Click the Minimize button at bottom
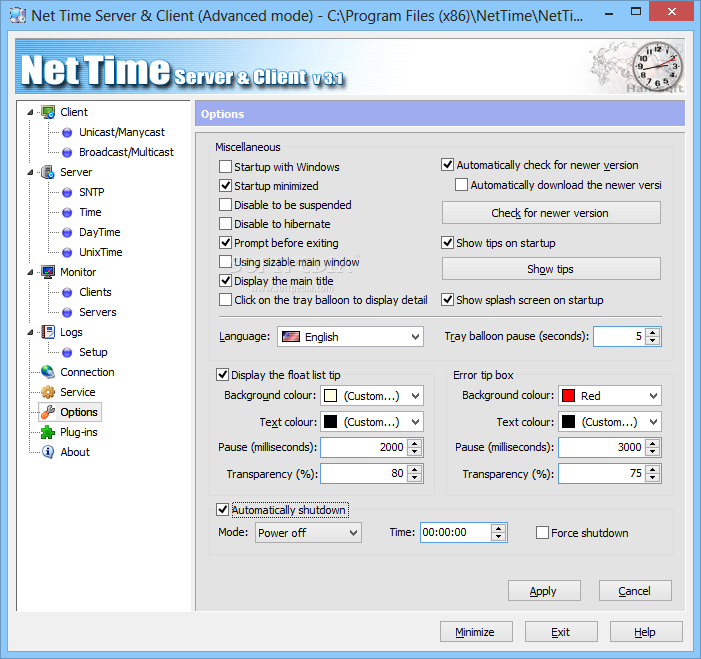Image resolution: width=701 pixels, height=659 pixels. 476,632
